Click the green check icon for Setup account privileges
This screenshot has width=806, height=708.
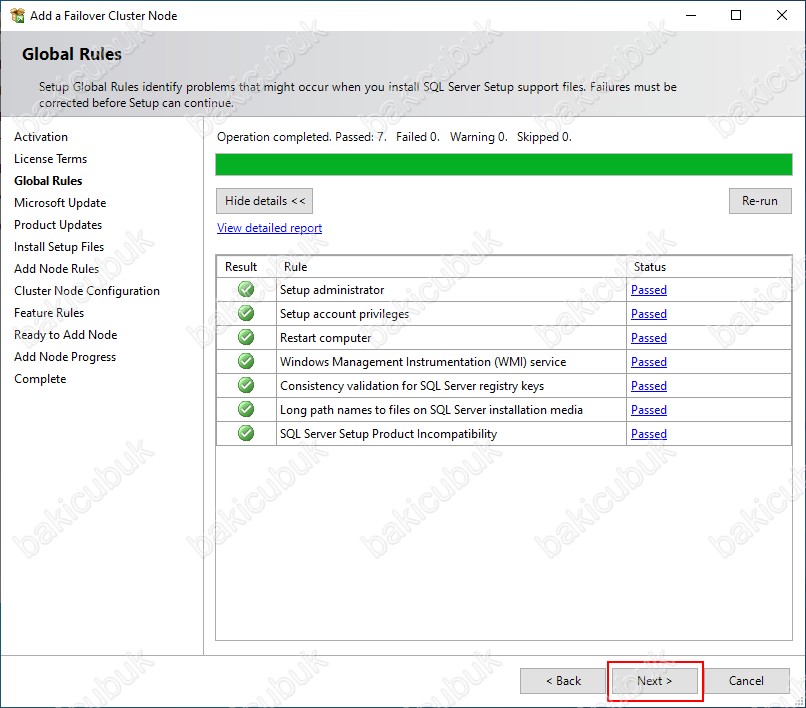point(246,313)
